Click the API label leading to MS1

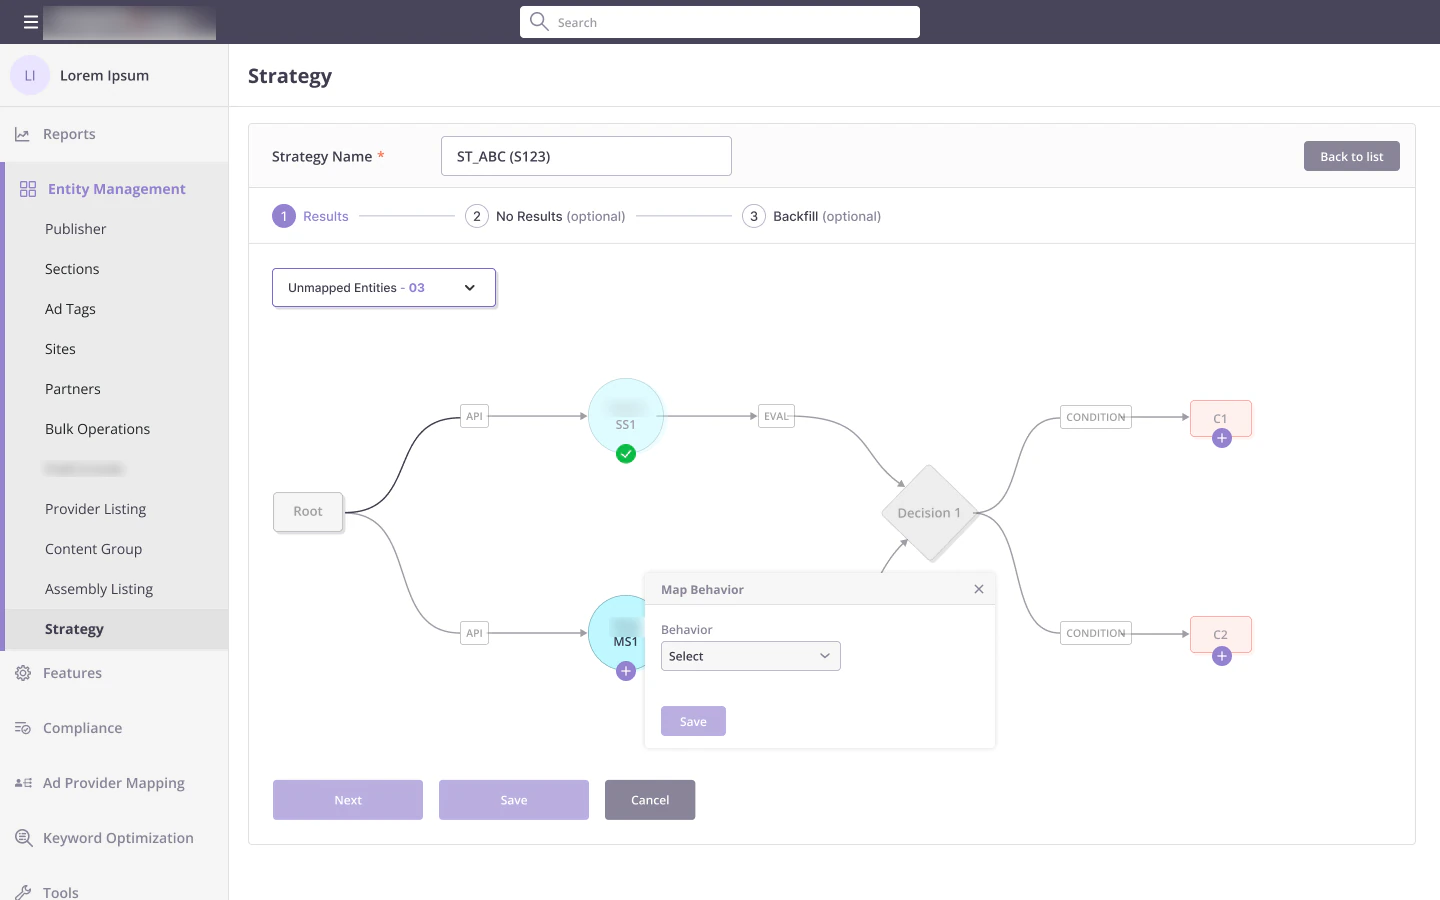pos(475,633)
